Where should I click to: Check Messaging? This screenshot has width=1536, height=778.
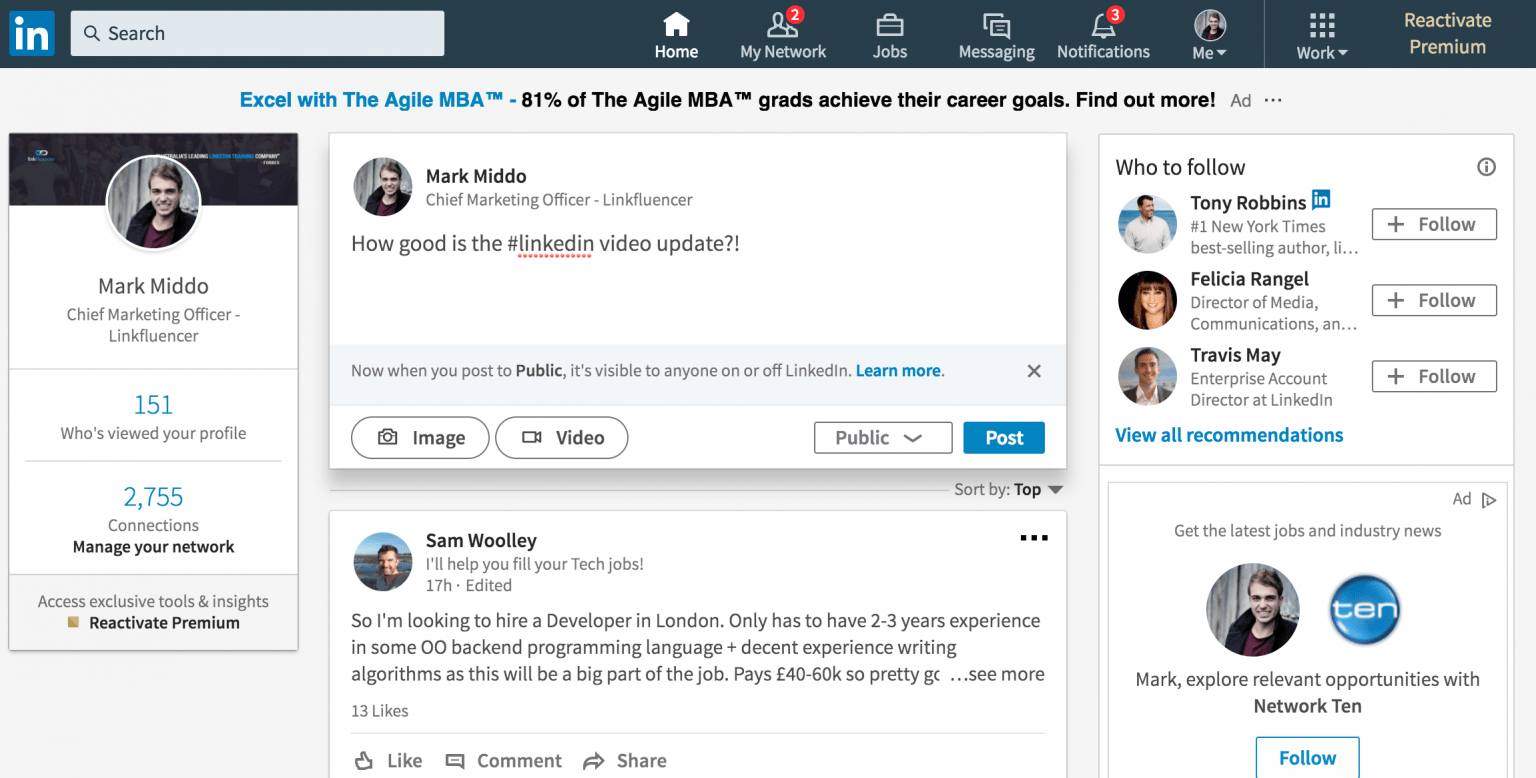click(x=995, y=33)
